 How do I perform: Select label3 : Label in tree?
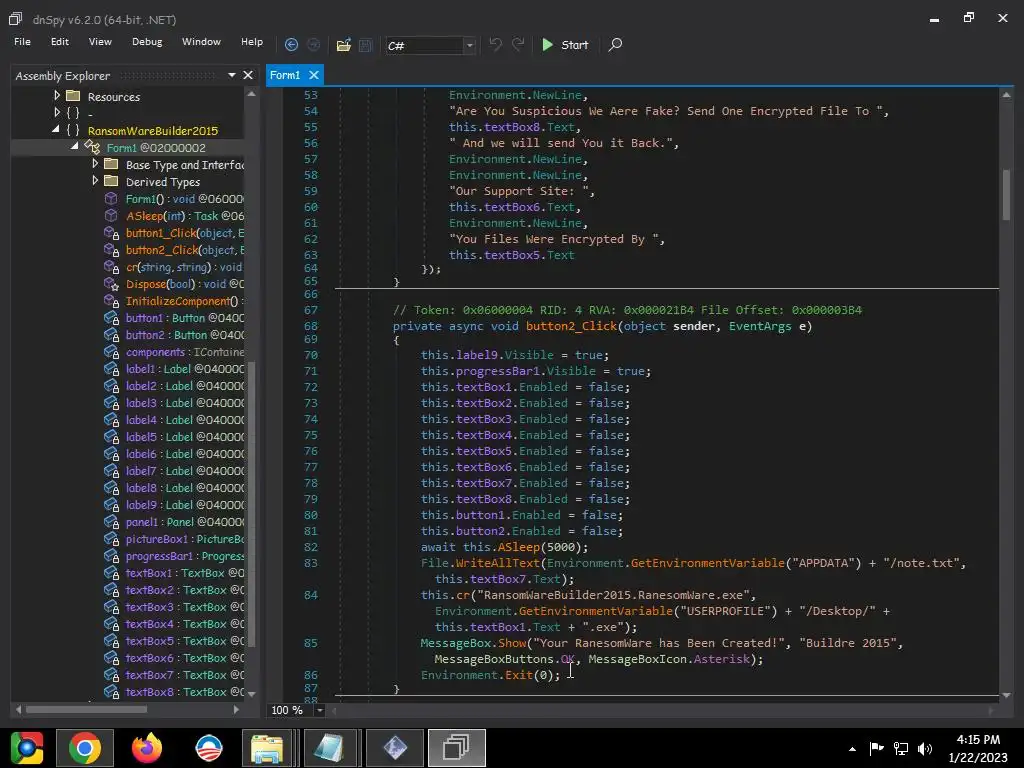point(184,403)
